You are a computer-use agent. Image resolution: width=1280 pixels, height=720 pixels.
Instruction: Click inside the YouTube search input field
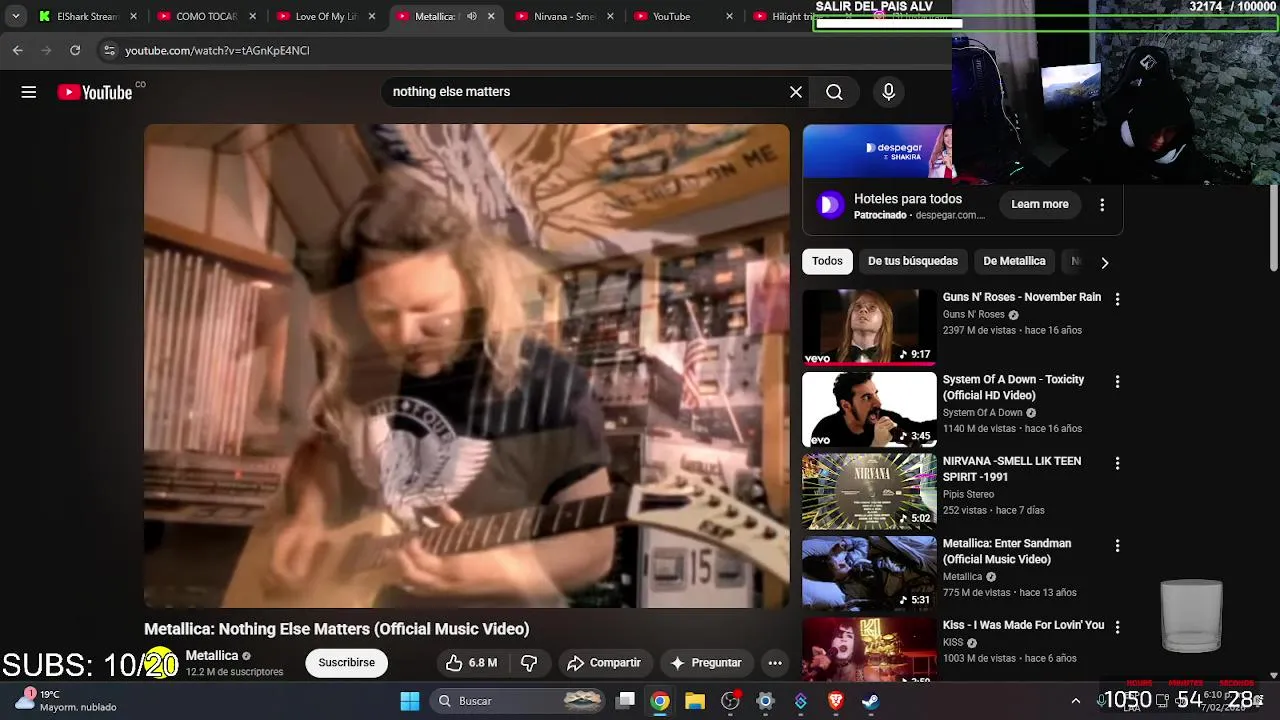pyautogui.click(x=585, y=92)
